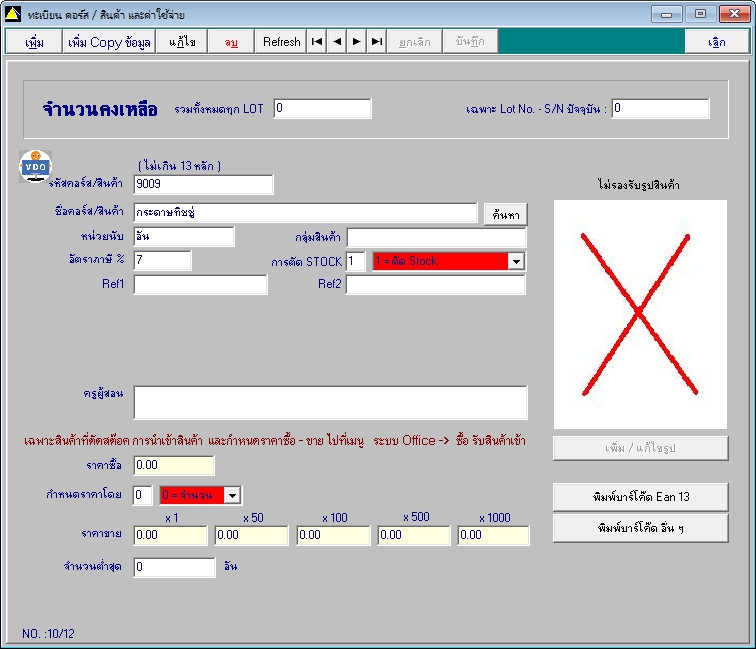Click the เลิก (Exit) button
The width and height of the screenshot is (756, 649).
(x=716, y=41)
